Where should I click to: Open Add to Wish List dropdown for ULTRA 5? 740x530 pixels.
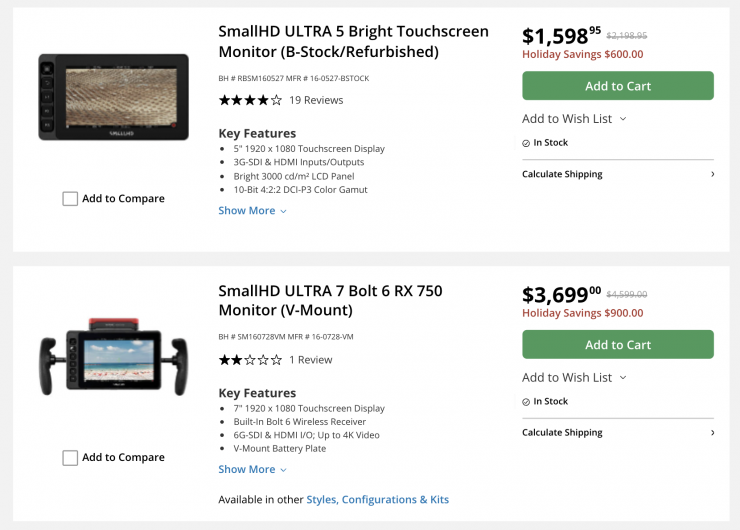click(x=574, y=118)
